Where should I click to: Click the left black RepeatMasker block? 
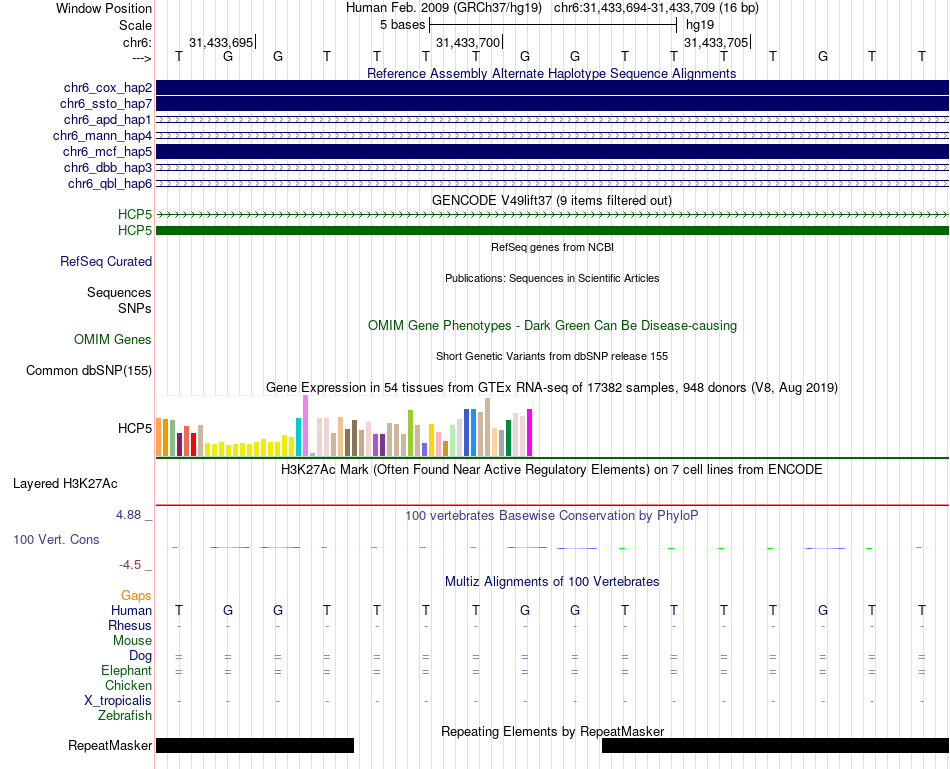pyautogui.click(x=255, y=745)
